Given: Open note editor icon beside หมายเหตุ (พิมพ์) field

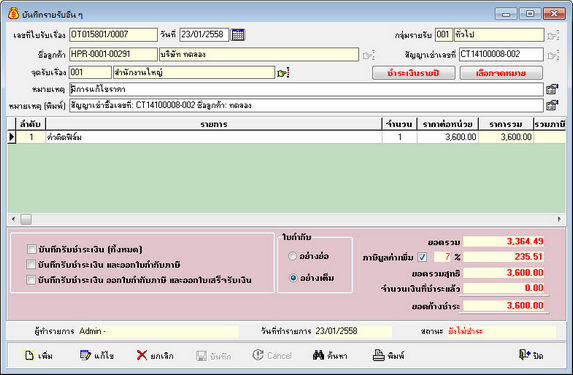Looking at the screenshot, I should click(x=552, y=106).
